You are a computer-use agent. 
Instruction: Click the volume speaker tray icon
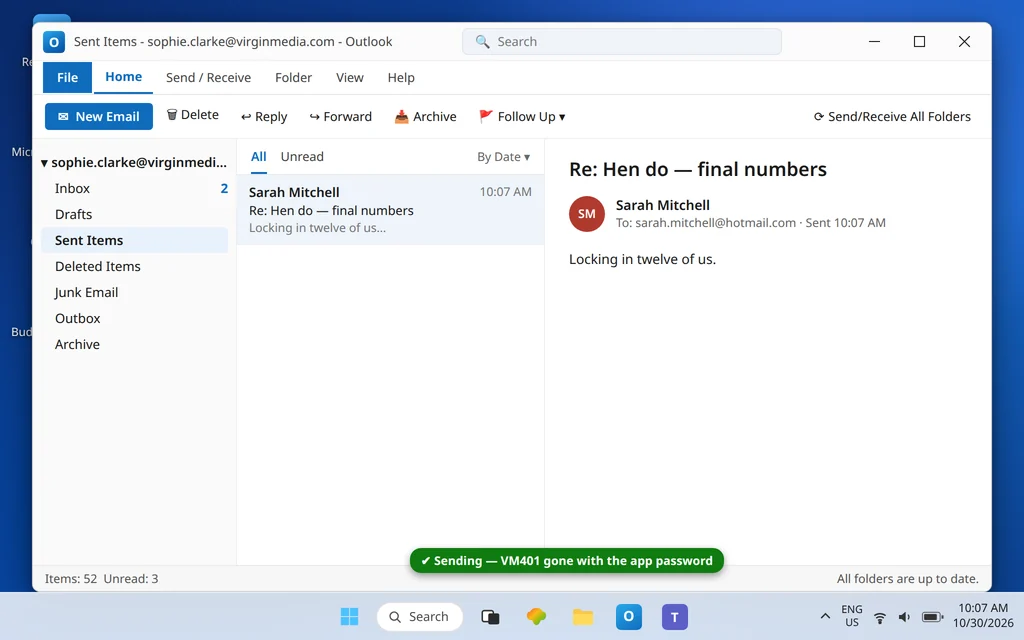904,617
